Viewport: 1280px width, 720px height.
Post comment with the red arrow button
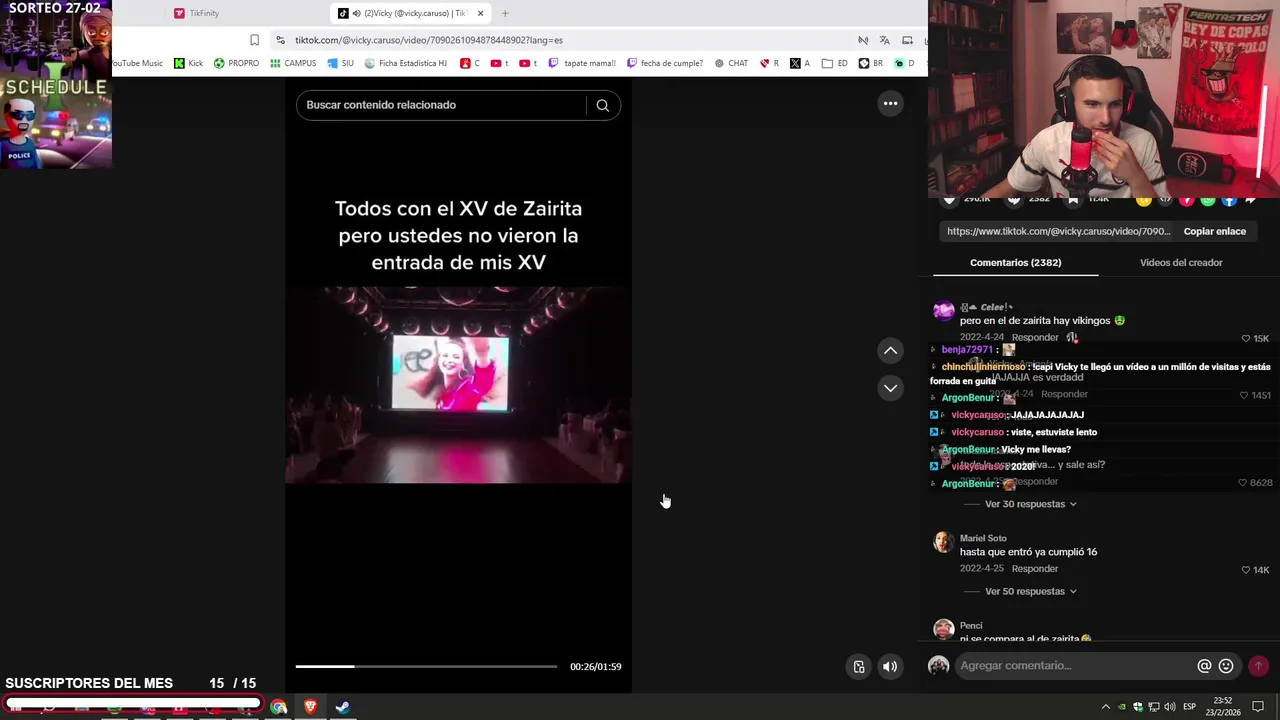(1258, 666)
